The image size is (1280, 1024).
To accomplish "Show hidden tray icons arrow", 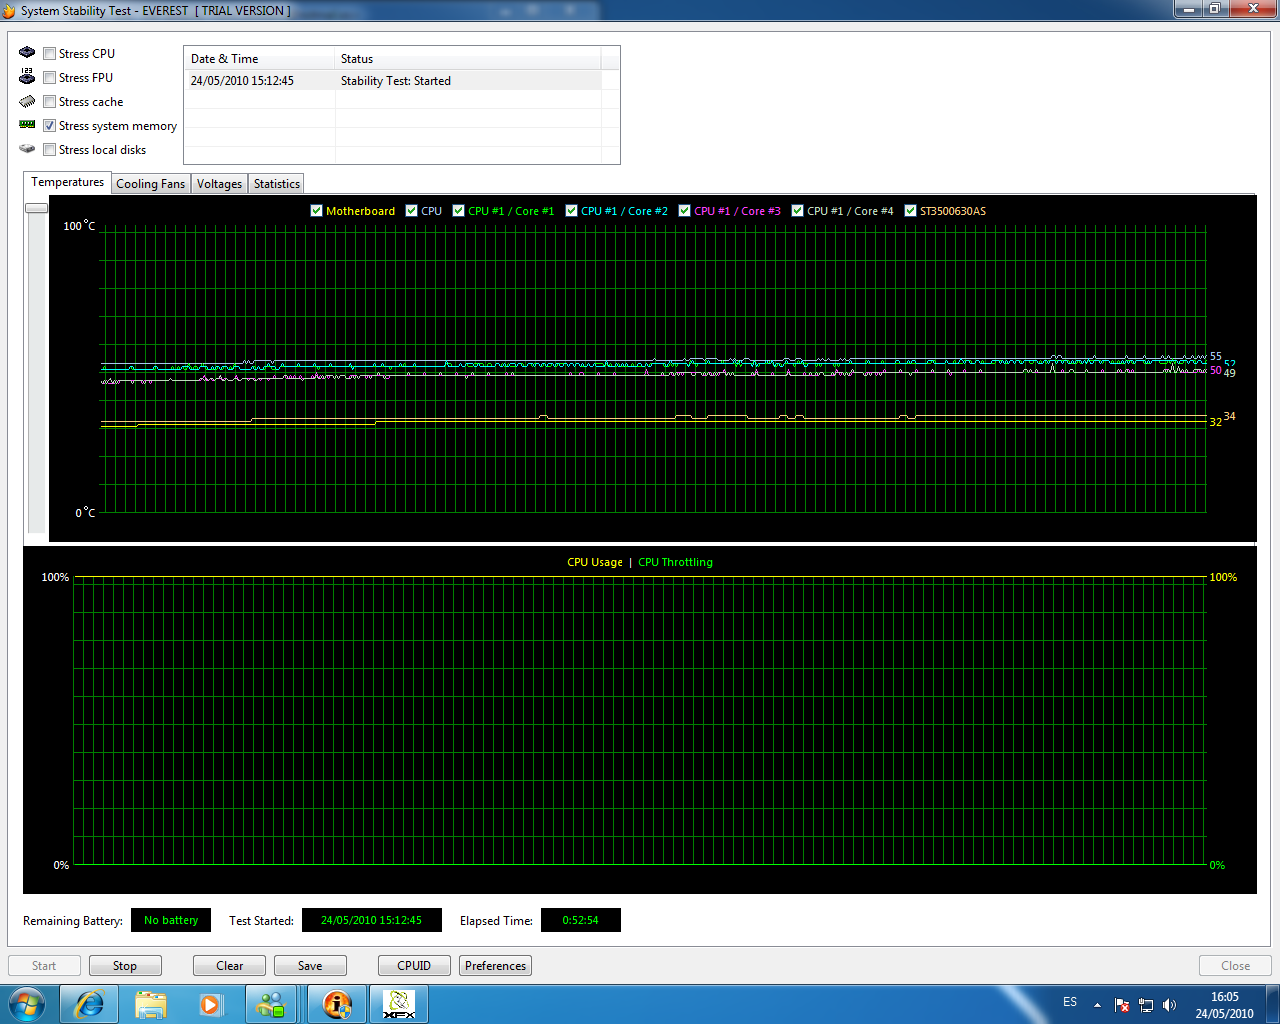I will tap(1097, 1005).
